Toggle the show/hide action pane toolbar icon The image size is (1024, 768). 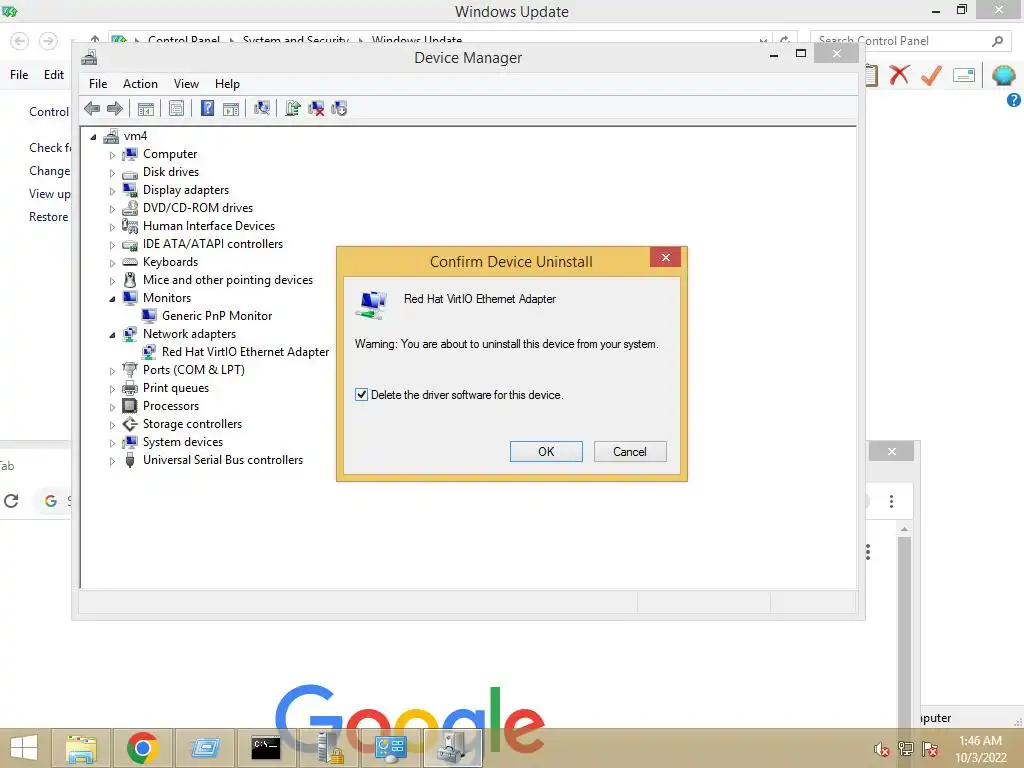click(x=231, y=108)
